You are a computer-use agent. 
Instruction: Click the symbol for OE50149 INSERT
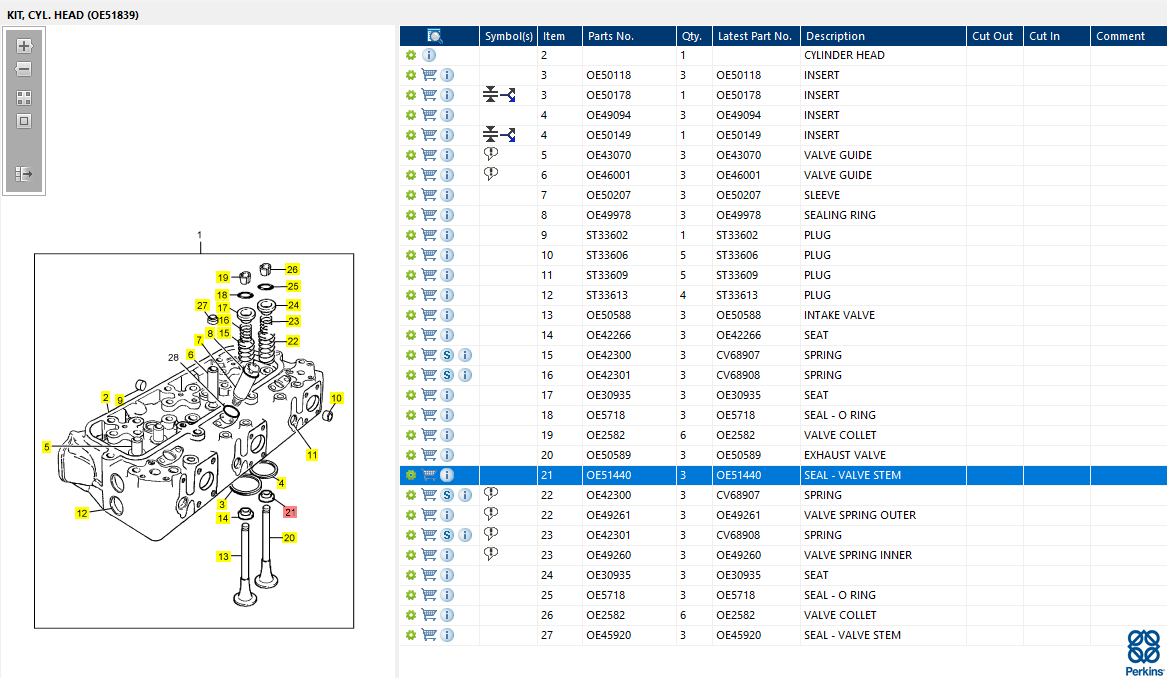click(x=499, y=135)
